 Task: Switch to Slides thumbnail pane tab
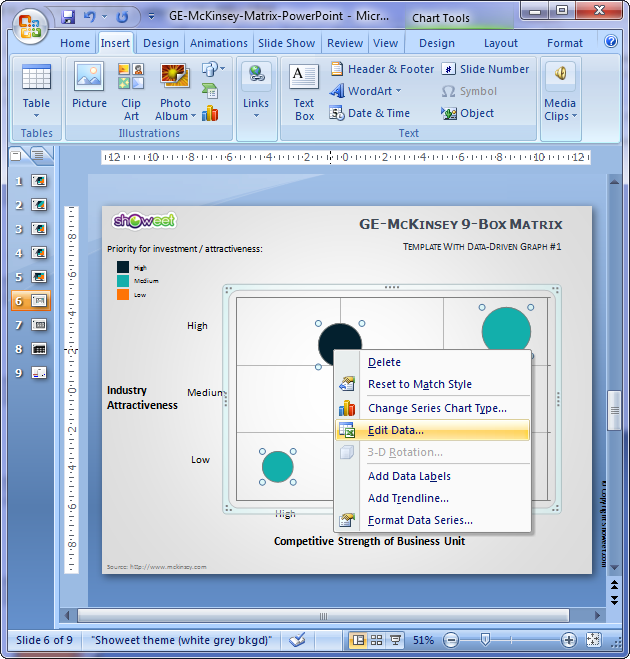click(x=16, y=156)
